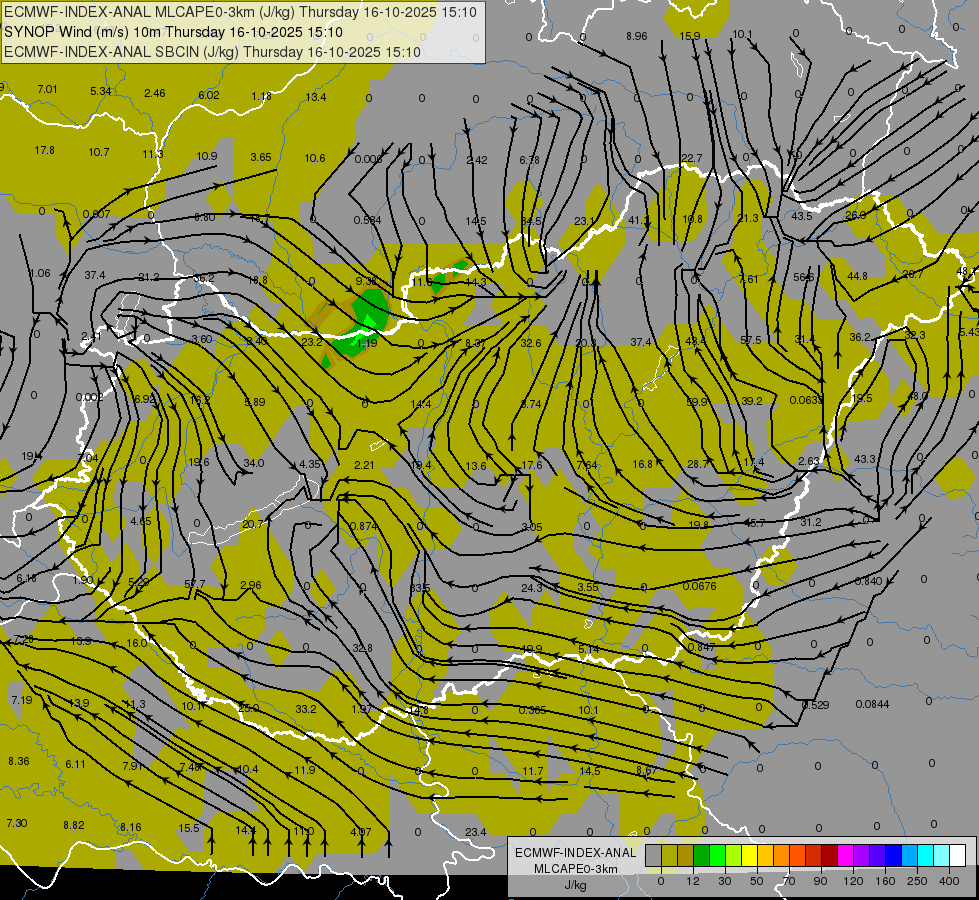The image size is (979, 900).
Task: Click the purple legend swatch
Action: (862, 855)
